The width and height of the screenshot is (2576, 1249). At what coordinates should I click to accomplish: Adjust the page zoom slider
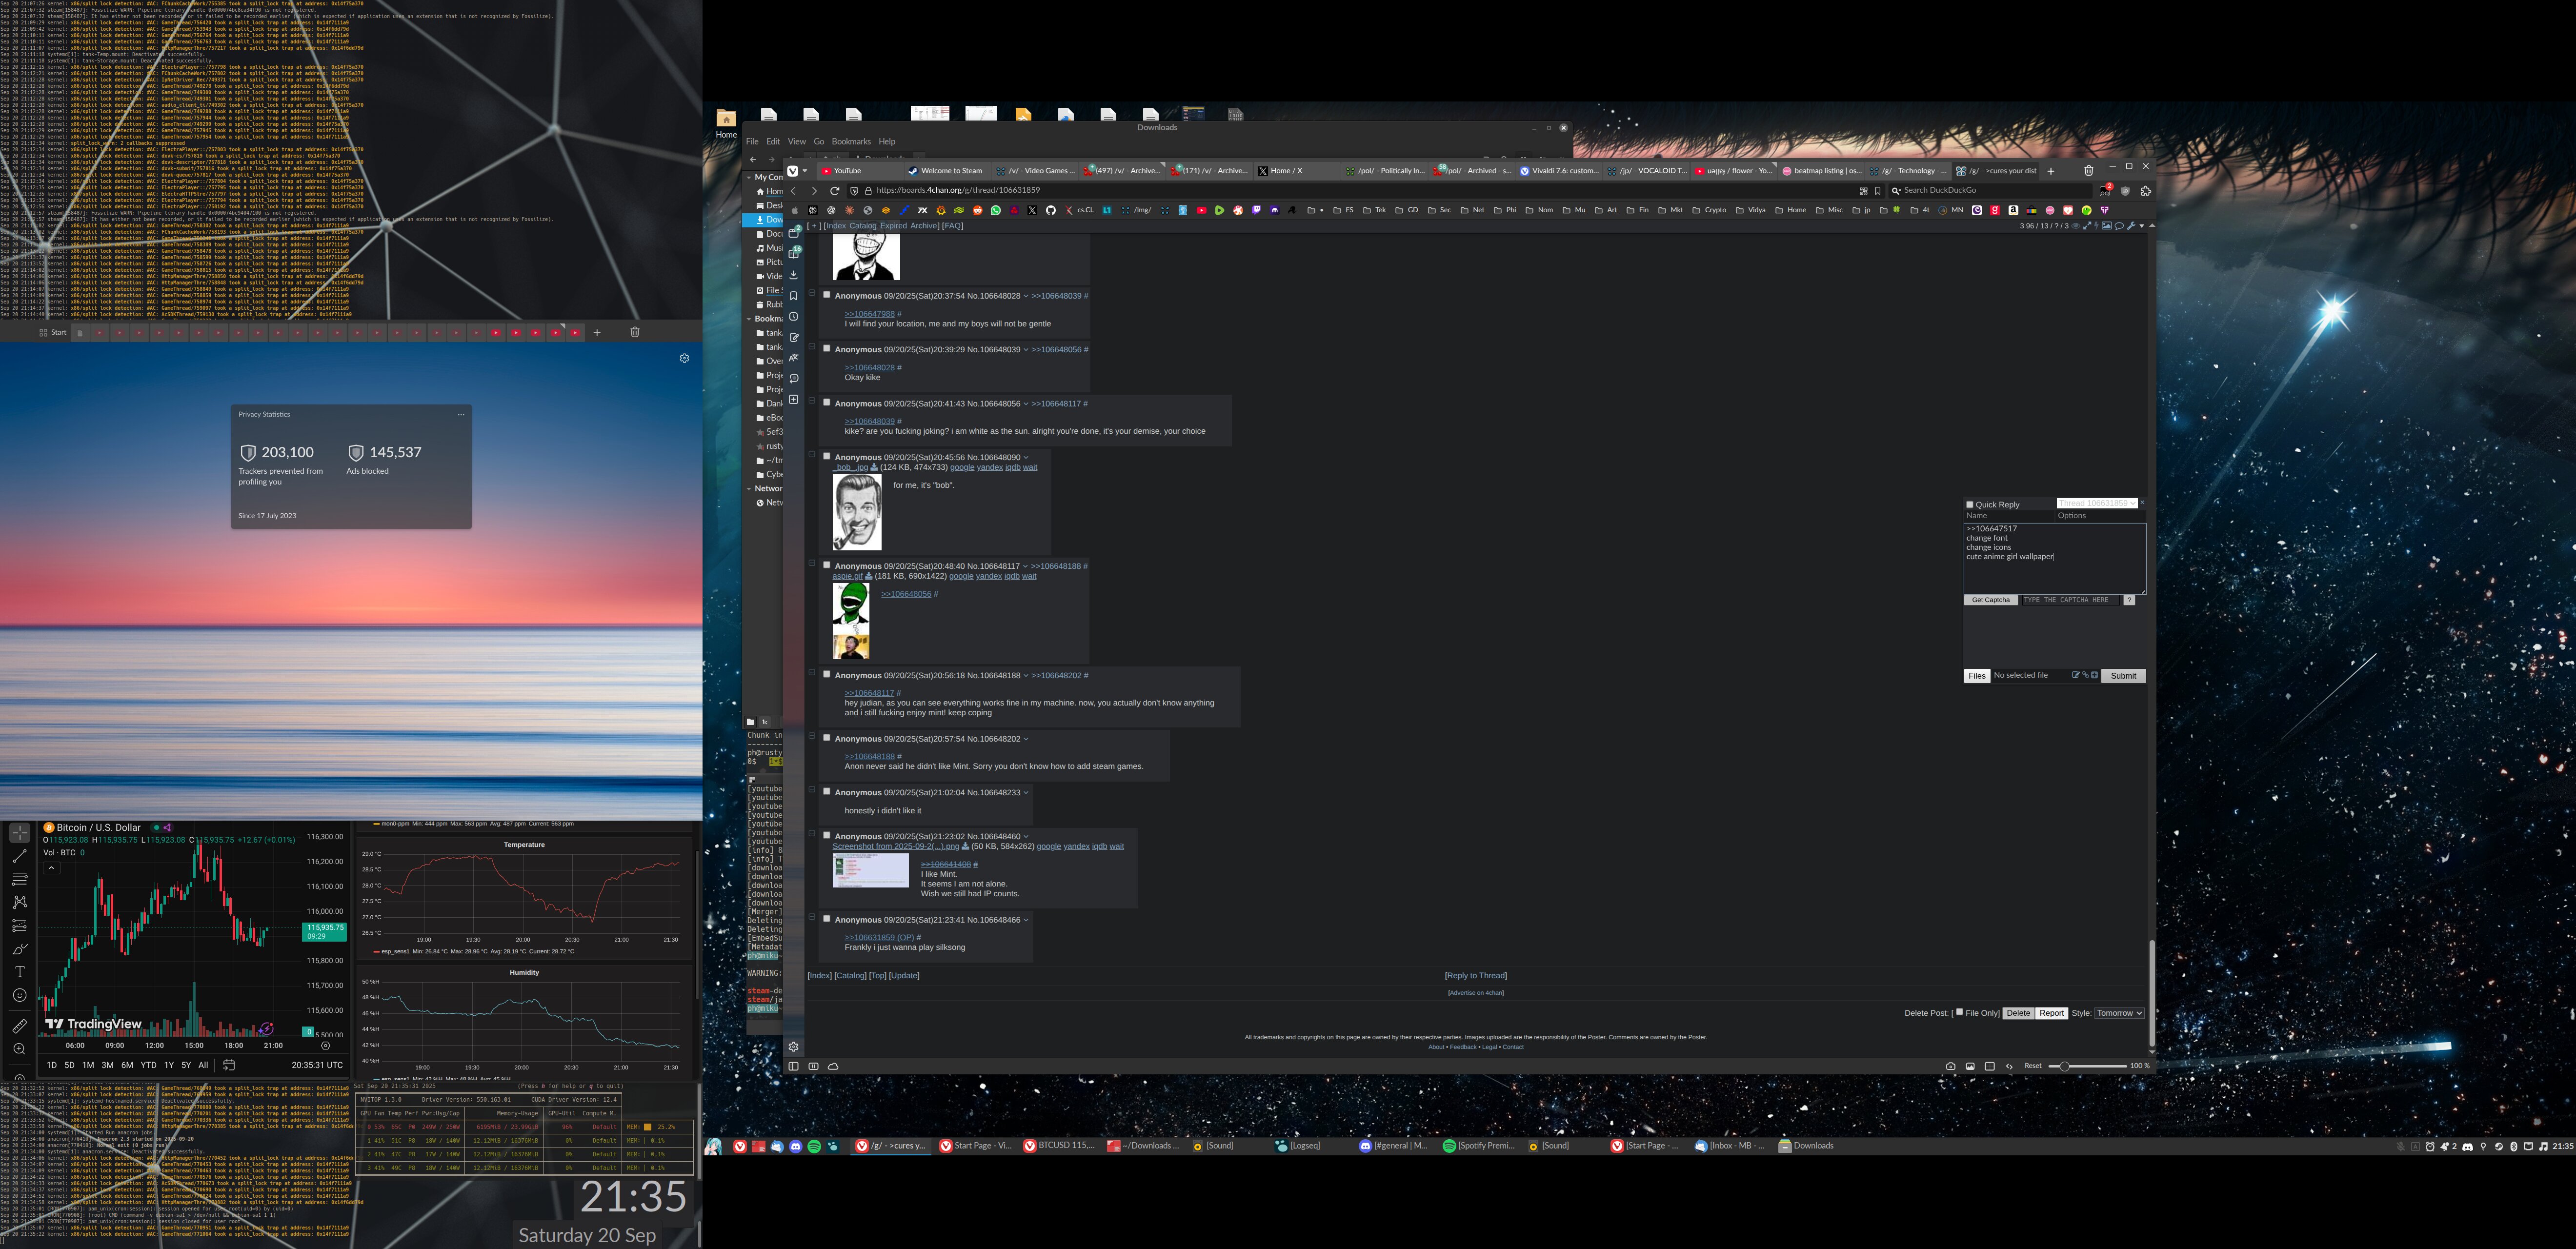[x=2088, y=1066]
